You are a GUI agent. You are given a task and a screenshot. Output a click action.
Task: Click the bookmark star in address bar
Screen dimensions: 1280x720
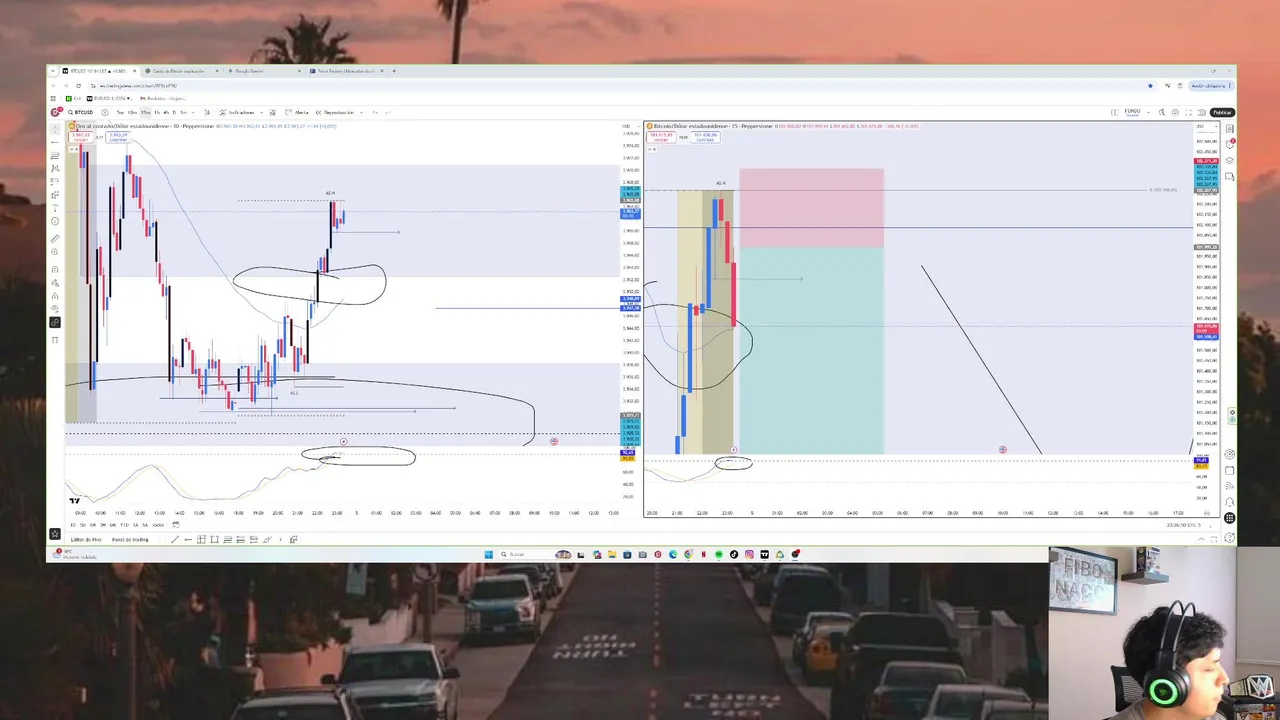coord(1150,86)
